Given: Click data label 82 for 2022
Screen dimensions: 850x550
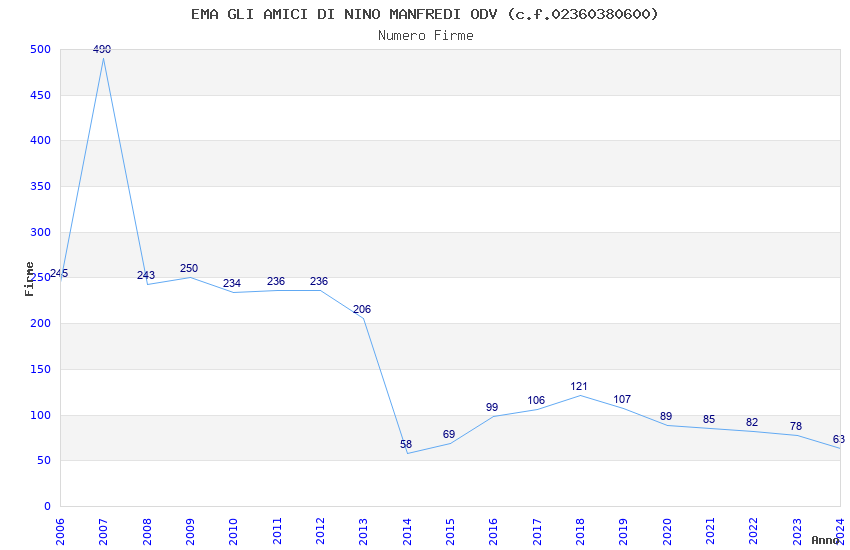Looking at the screenshot, I should pyautogui.click(x=752, y=422).
